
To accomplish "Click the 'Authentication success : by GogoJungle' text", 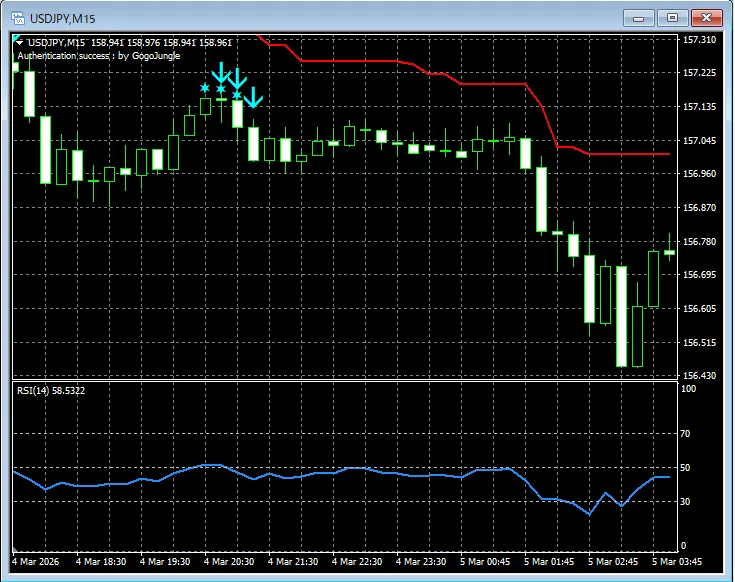I will click(99, 56).
